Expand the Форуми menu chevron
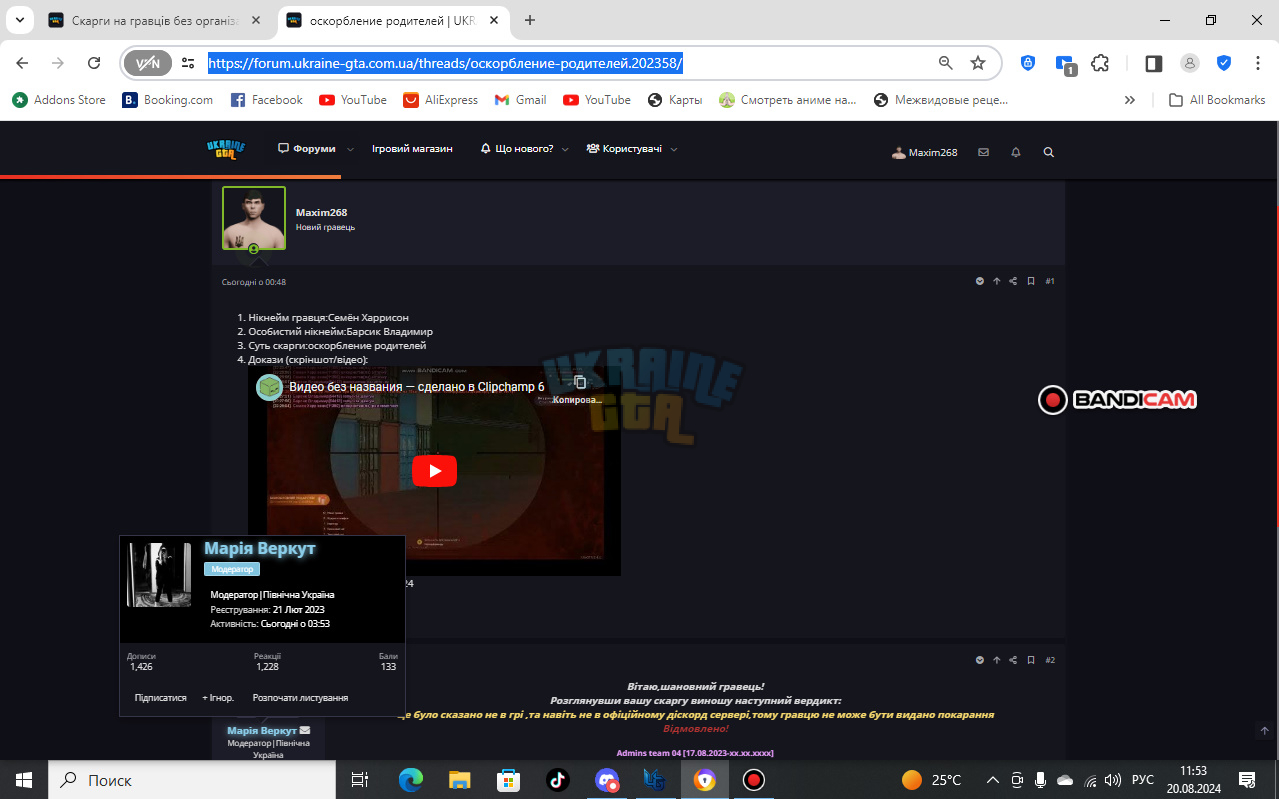The width and height of the screenshot is (1279, 799). (350, 149)
